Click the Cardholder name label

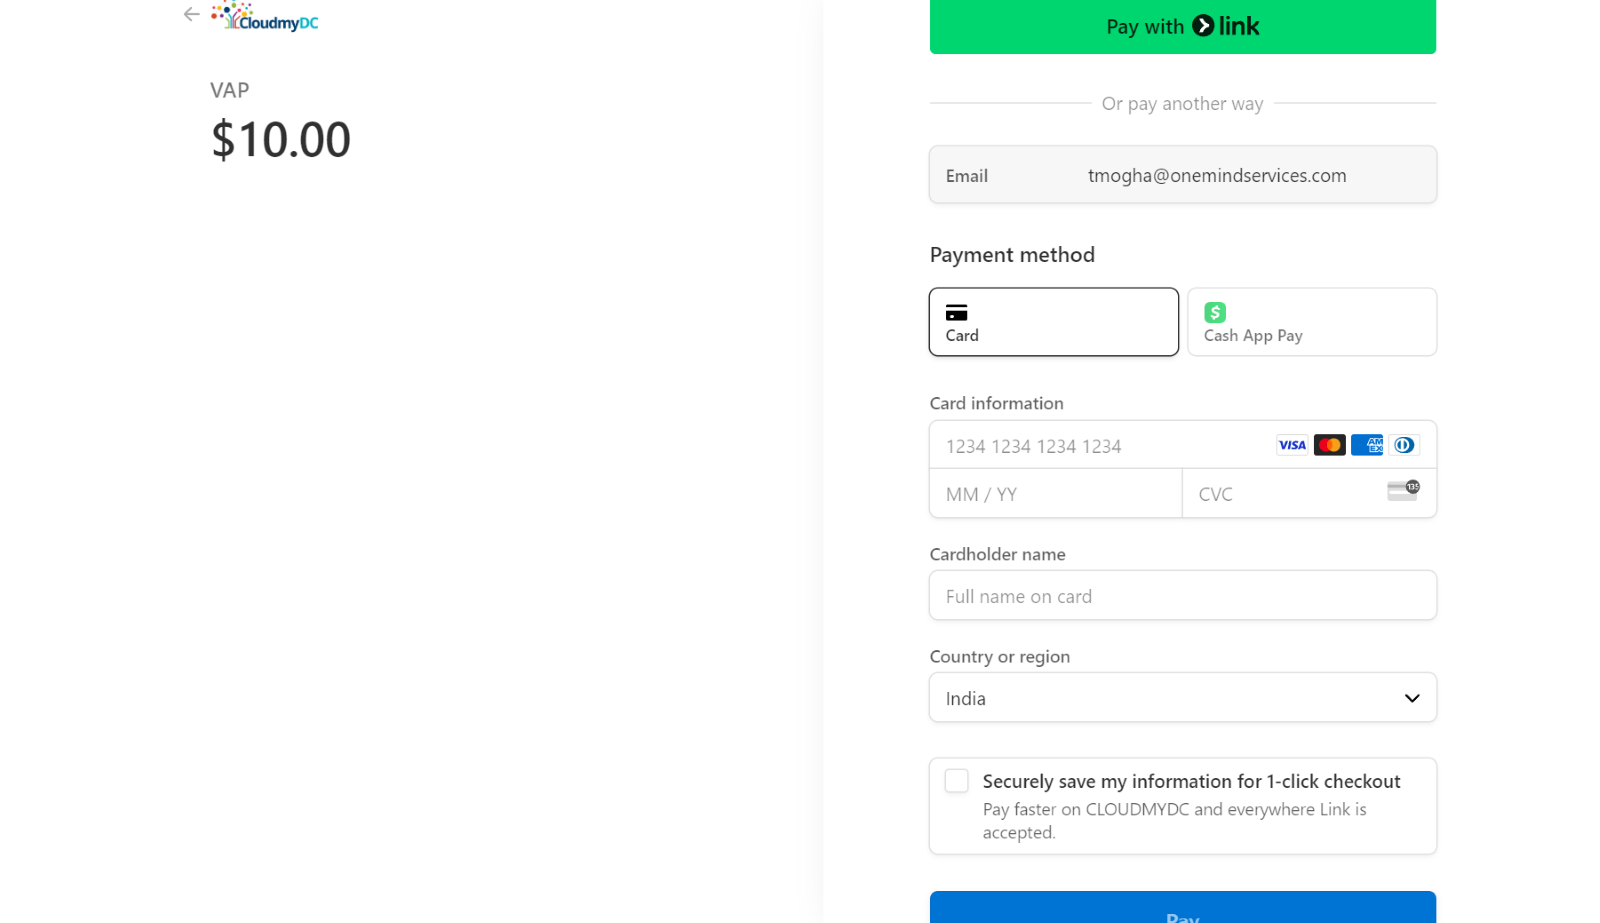pyautogui.click(x=997, y=554)
